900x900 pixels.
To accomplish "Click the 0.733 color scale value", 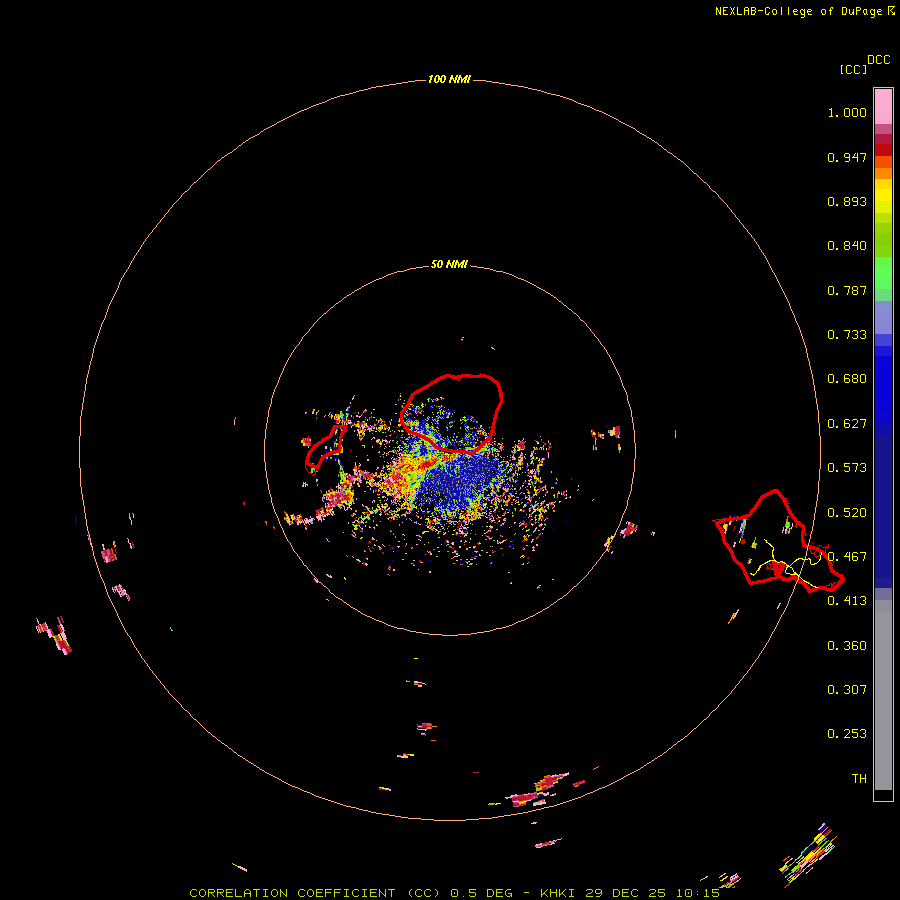I will pos(847,335).
